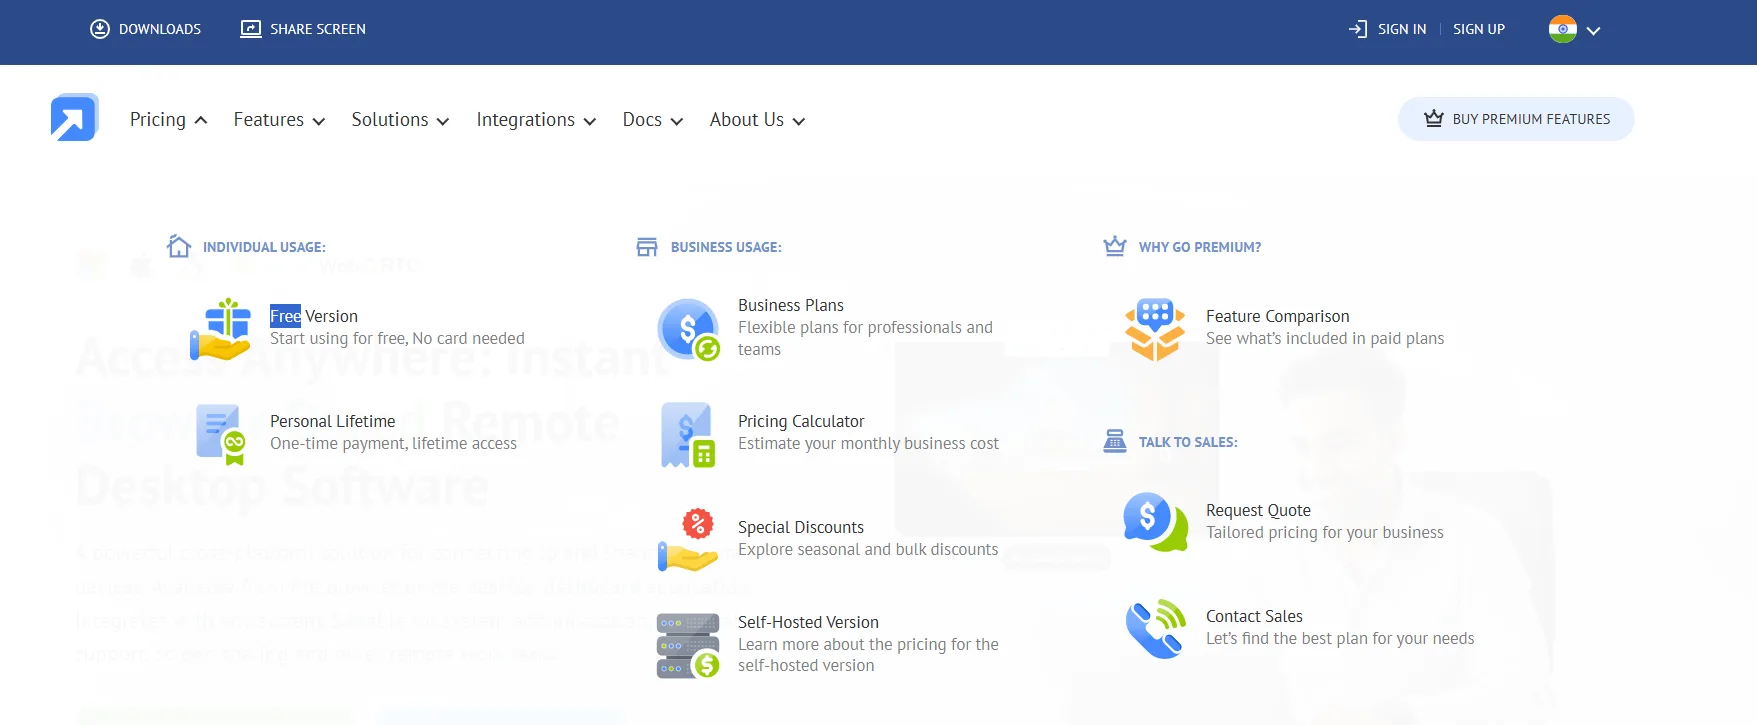Click the Business Plans dollar coin icon
The image size is (1757, 725).
[688, 329]
